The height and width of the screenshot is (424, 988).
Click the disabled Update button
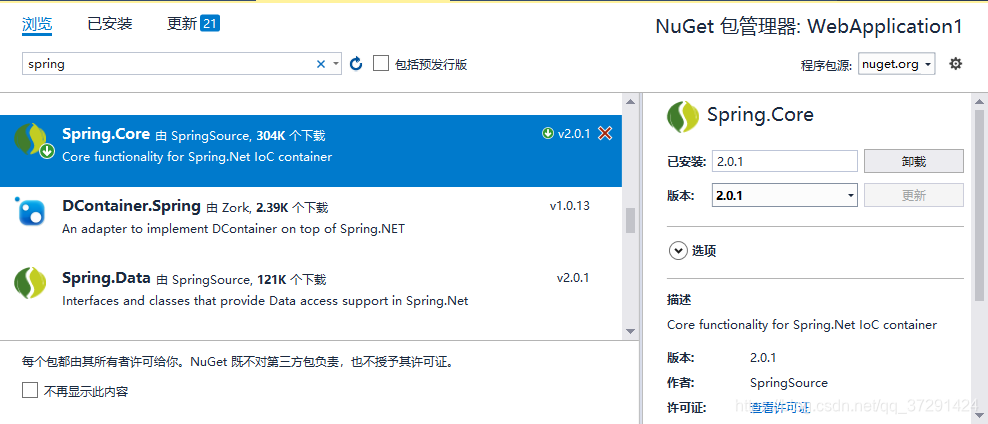914,195
